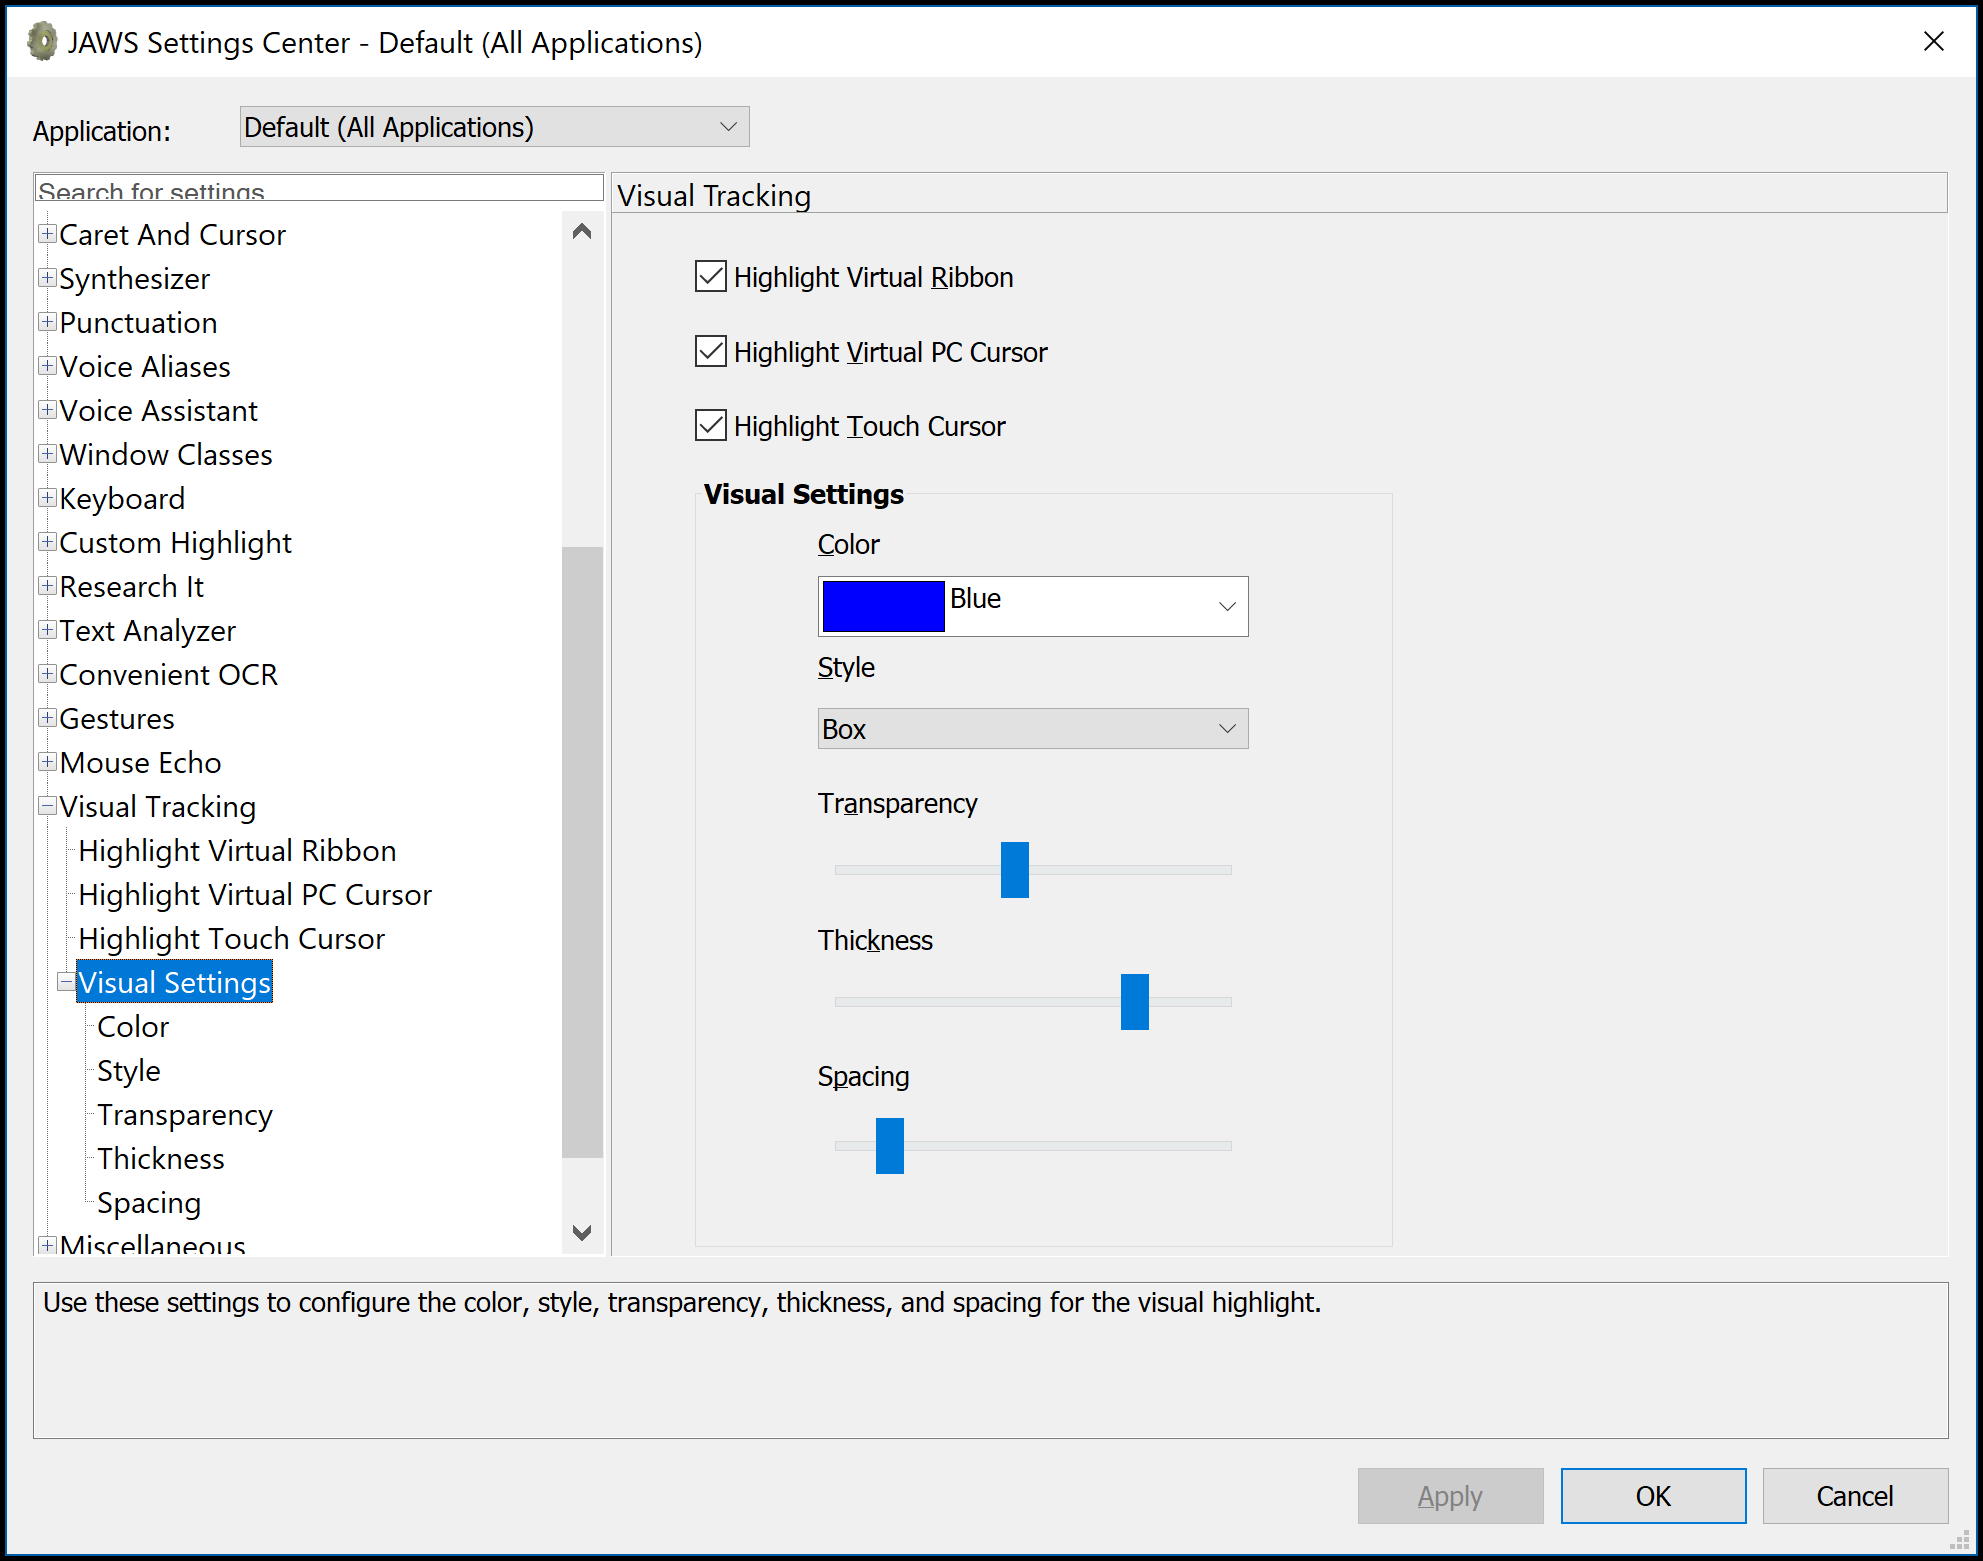Click the Search for settings field

pos(319,188)
